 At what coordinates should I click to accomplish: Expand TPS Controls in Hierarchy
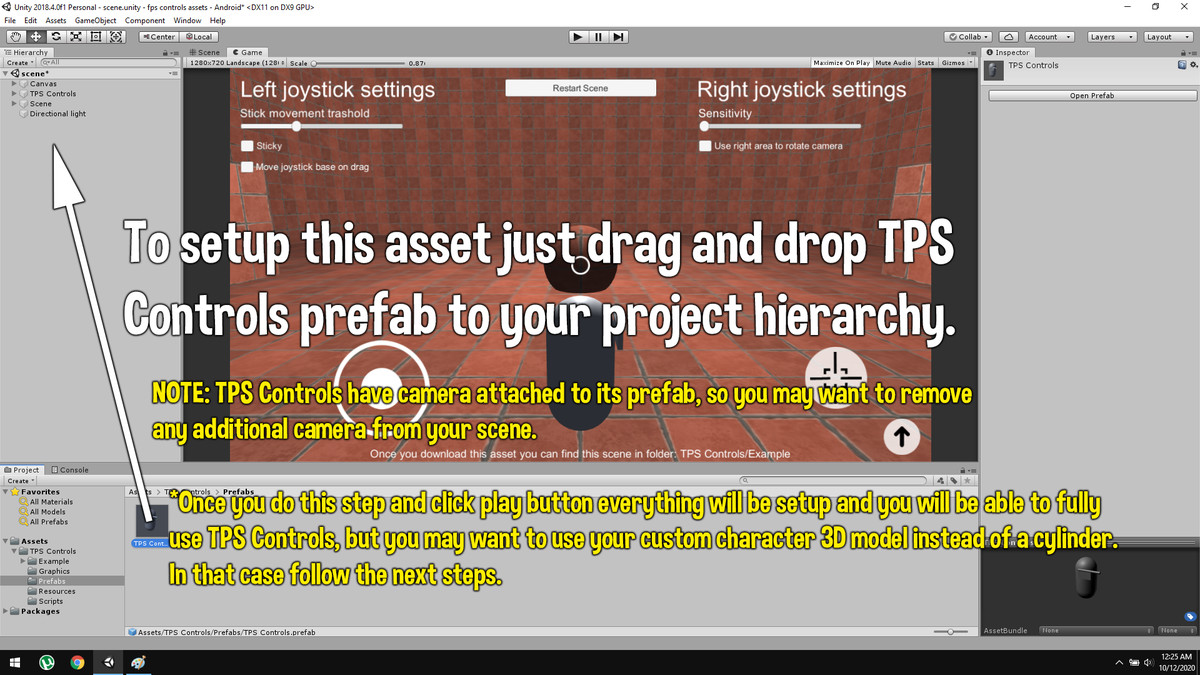(x=15, y=94)
